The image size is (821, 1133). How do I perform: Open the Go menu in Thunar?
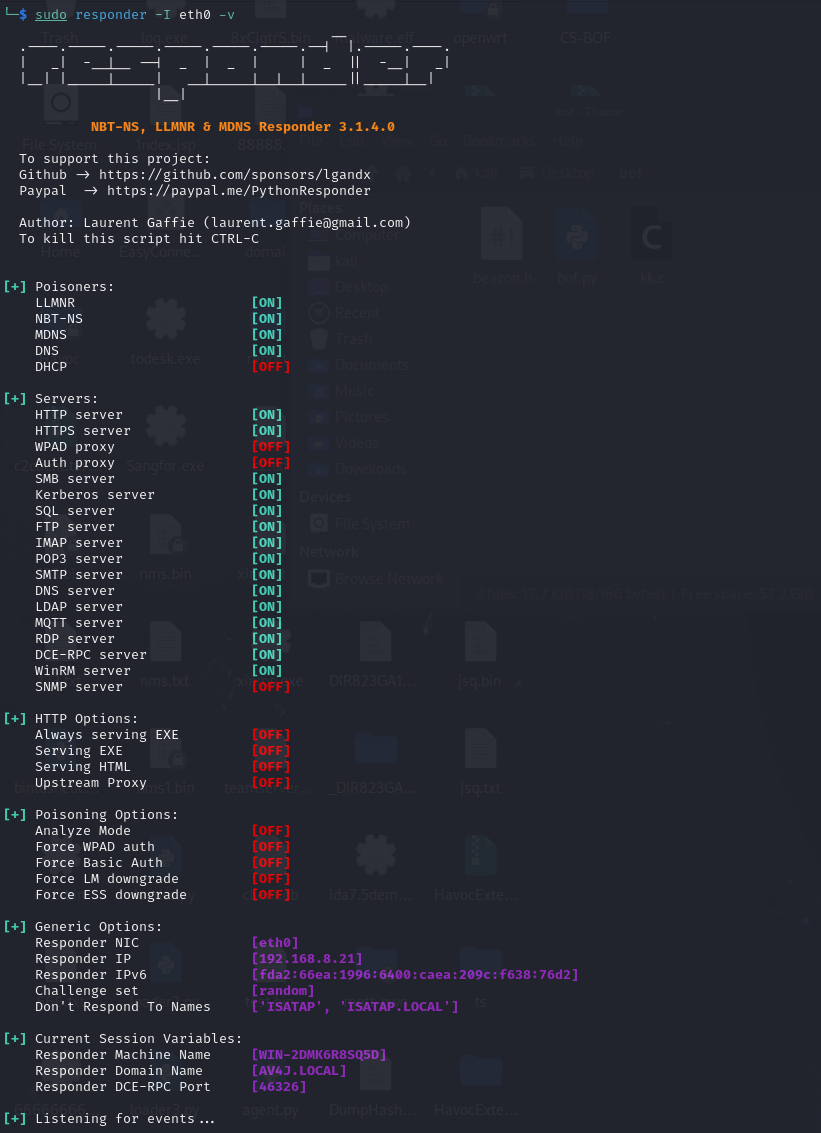438,141
